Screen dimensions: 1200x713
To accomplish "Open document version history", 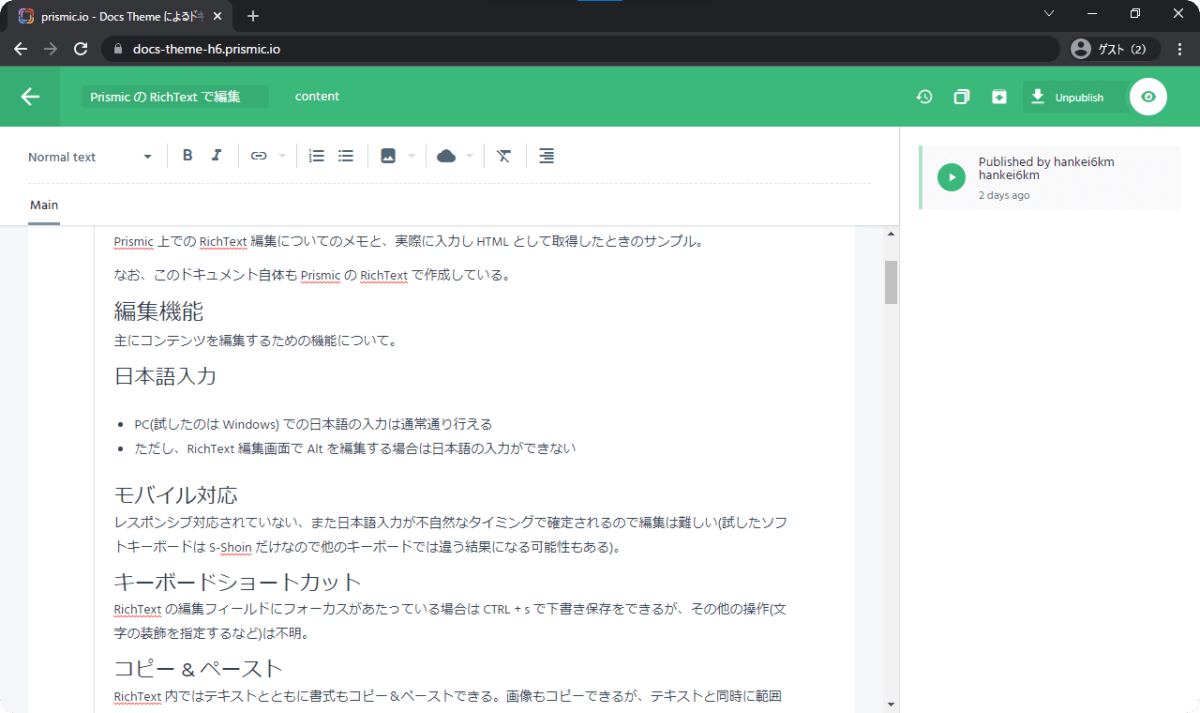I will click(x=925, y=97).
